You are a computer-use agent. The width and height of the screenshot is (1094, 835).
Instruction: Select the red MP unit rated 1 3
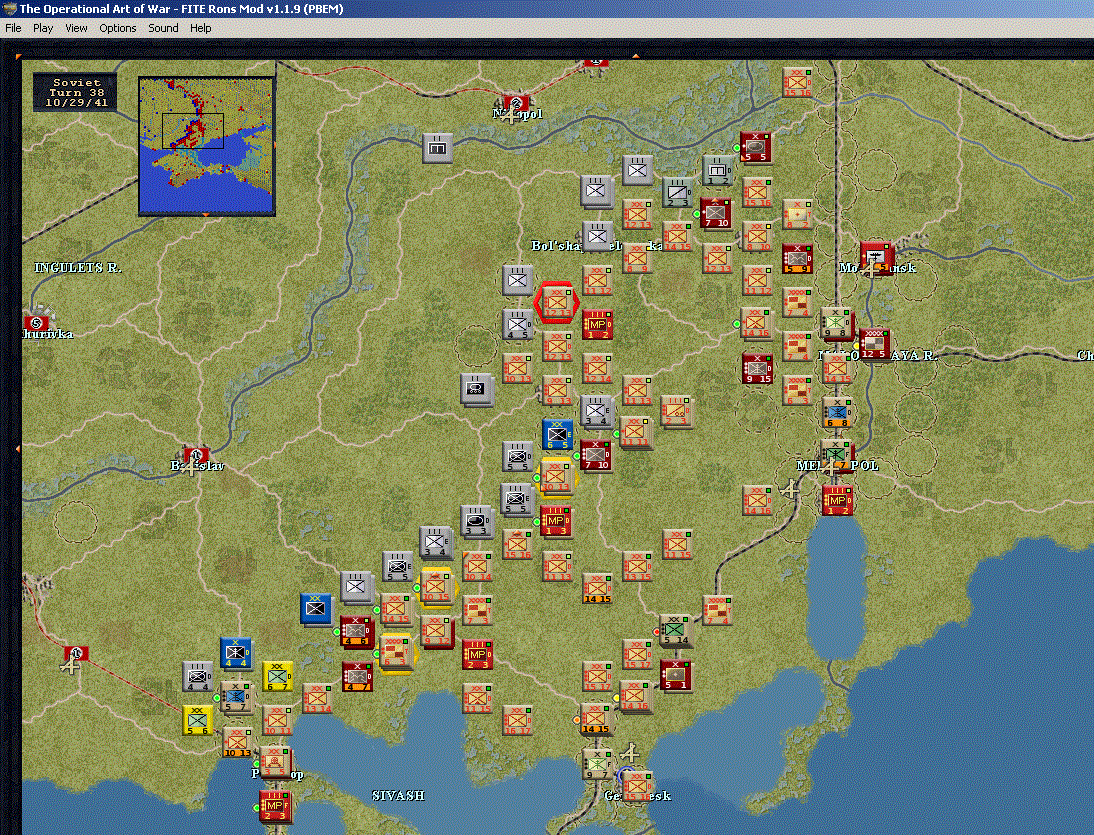tap(555, 521)
